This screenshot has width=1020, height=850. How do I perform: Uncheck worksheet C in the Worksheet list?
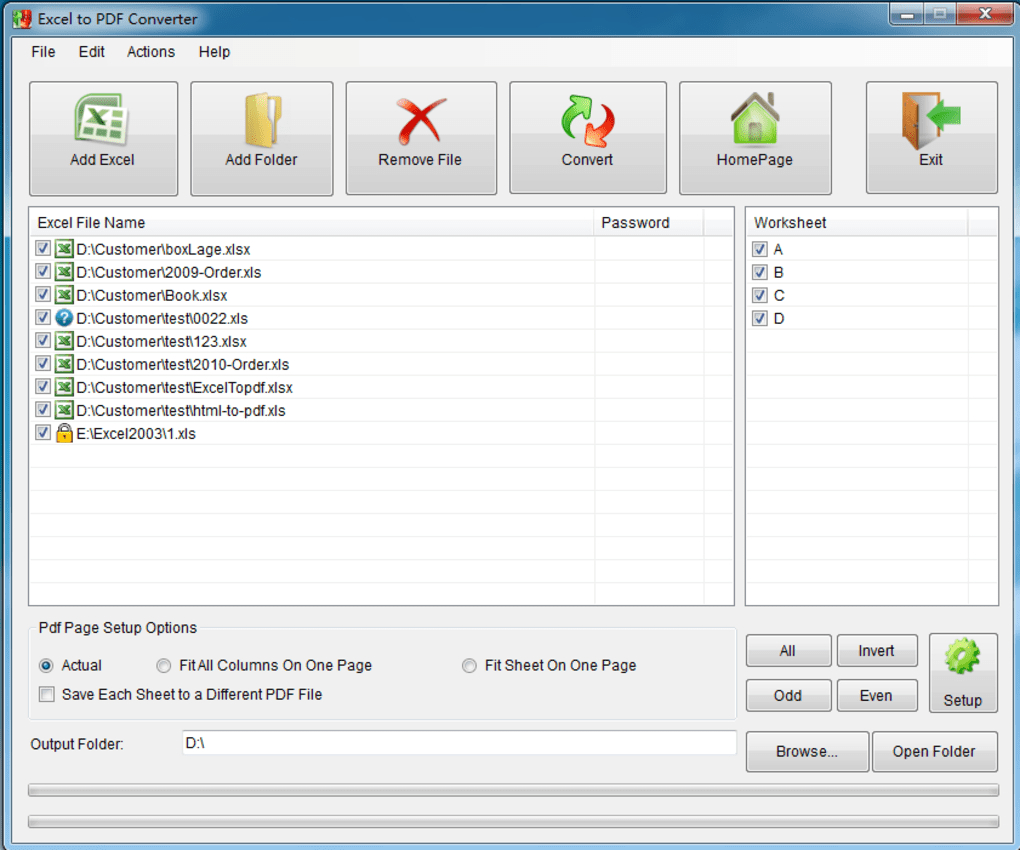(x=759, y=295)
